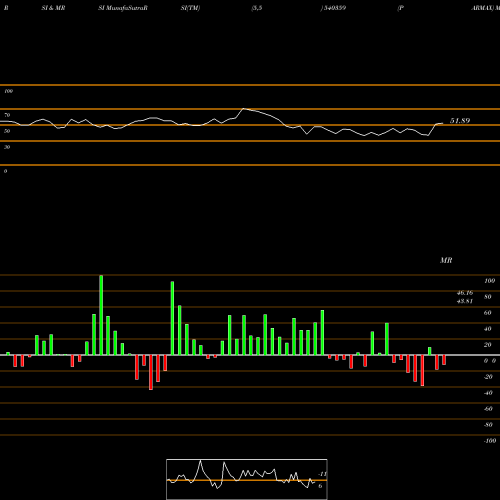Click the 20 label on the MR scale

coord(488,345)
